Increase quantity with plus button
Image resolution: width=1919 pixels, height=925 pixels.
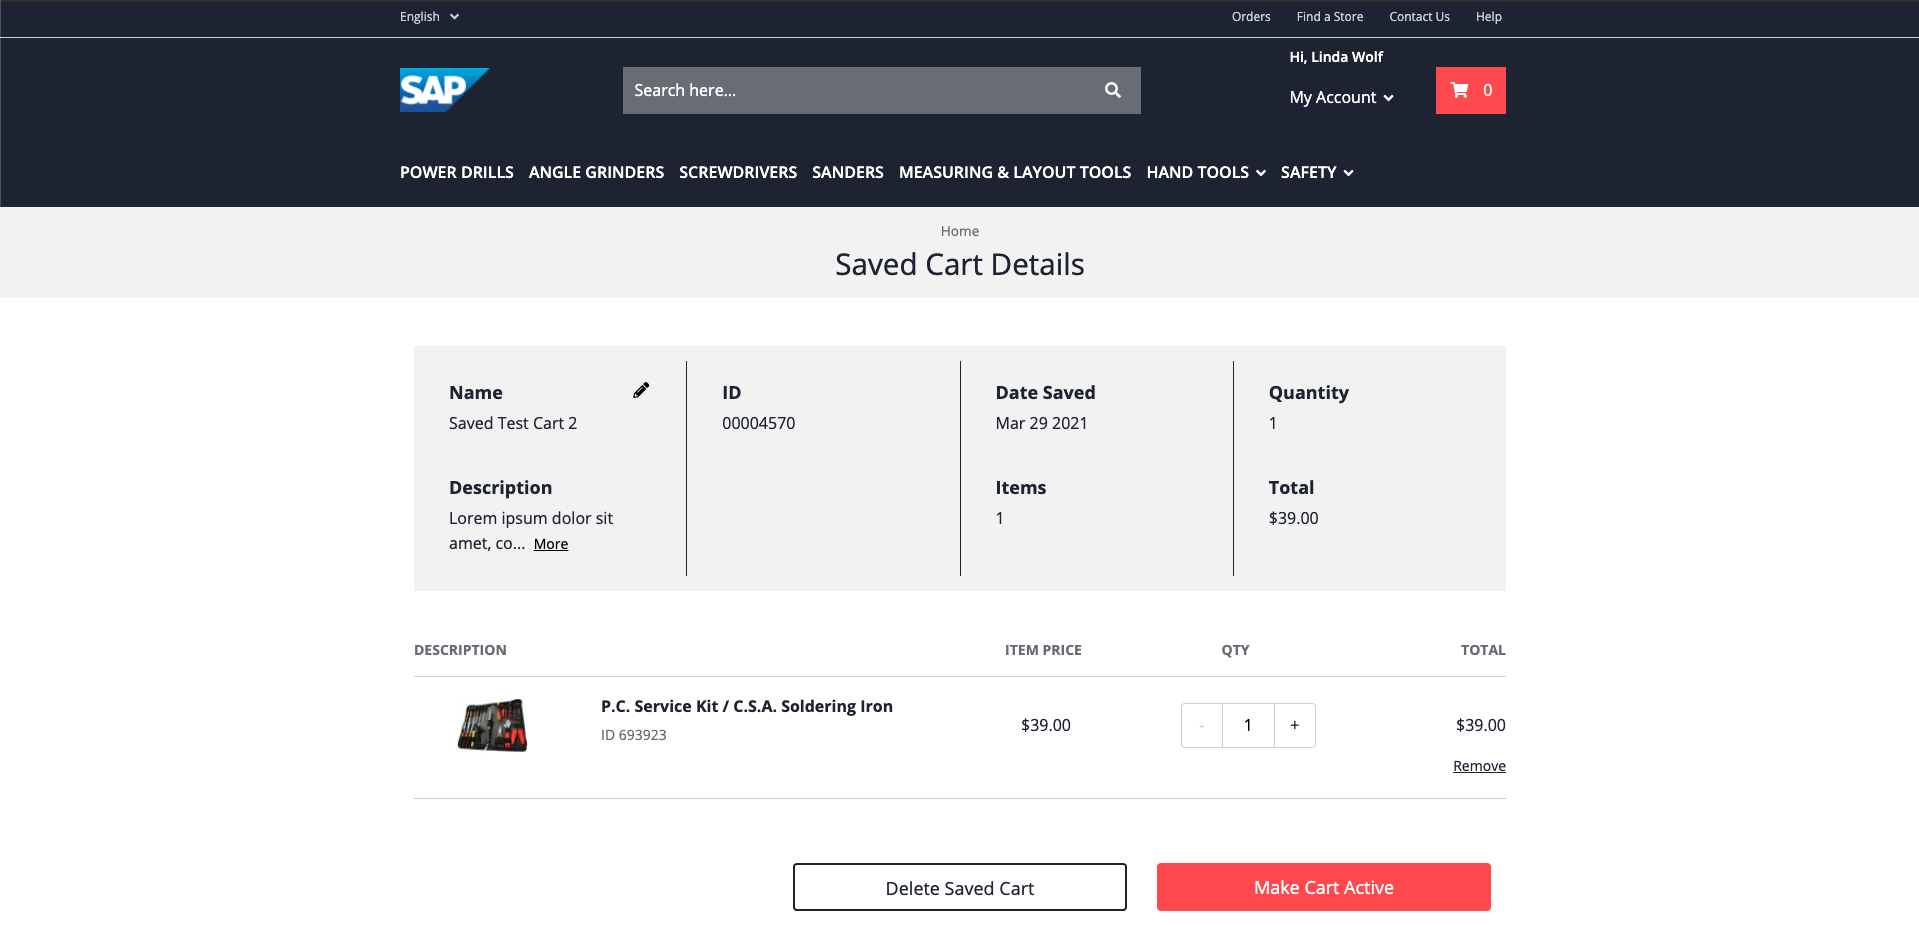[x=1294, y=725]
